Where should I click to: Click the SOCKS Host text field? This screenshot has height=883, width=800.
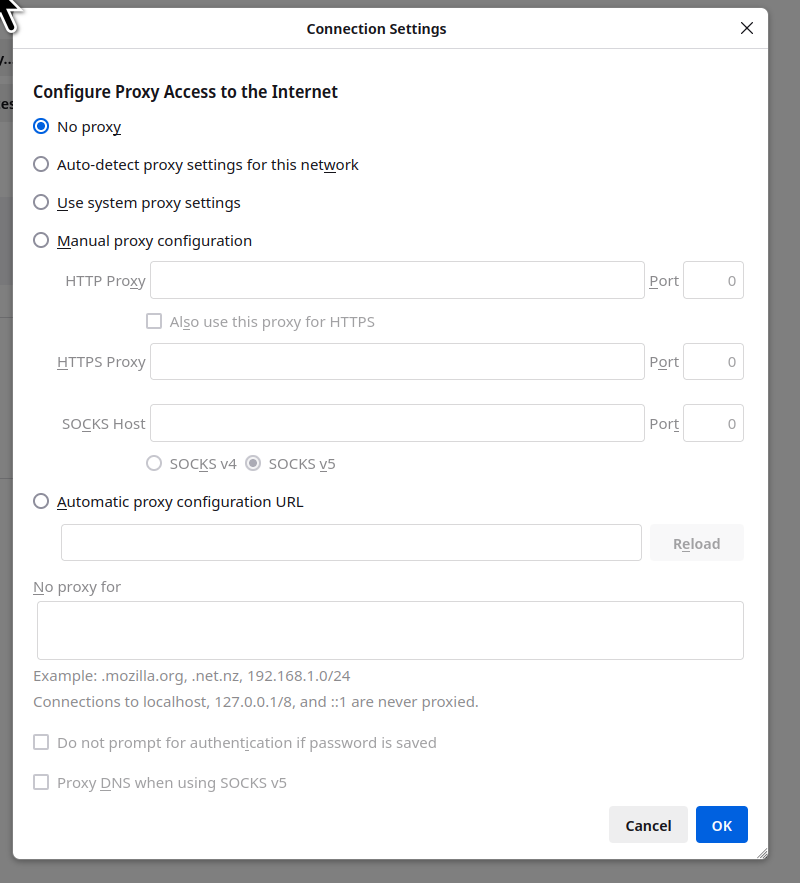(396, 423)
